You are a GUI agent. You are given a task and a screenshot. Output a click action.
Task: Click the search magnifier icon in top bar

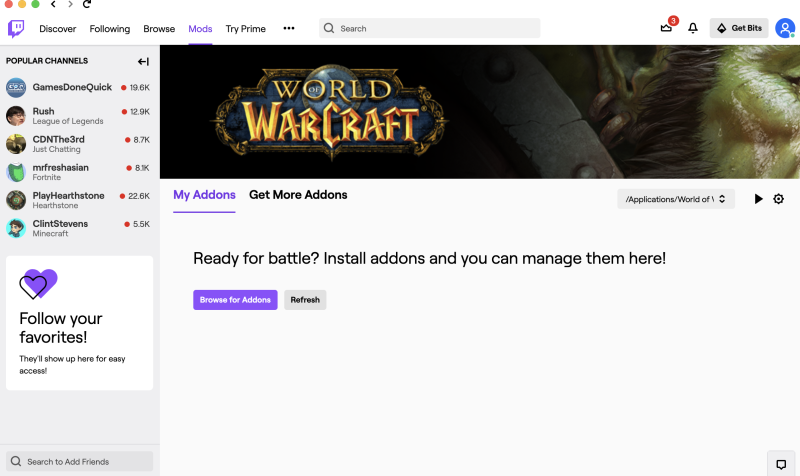coord(329,28)
